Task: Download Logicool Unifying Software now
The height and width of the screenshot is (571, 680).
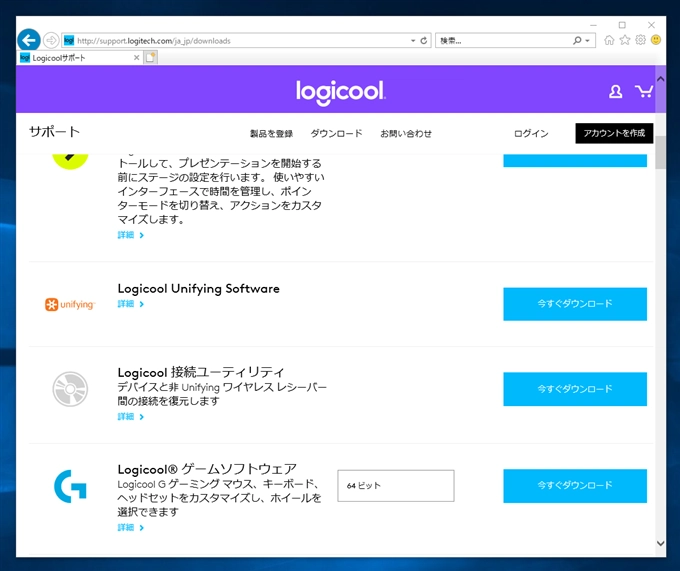Action: (575, 304)
